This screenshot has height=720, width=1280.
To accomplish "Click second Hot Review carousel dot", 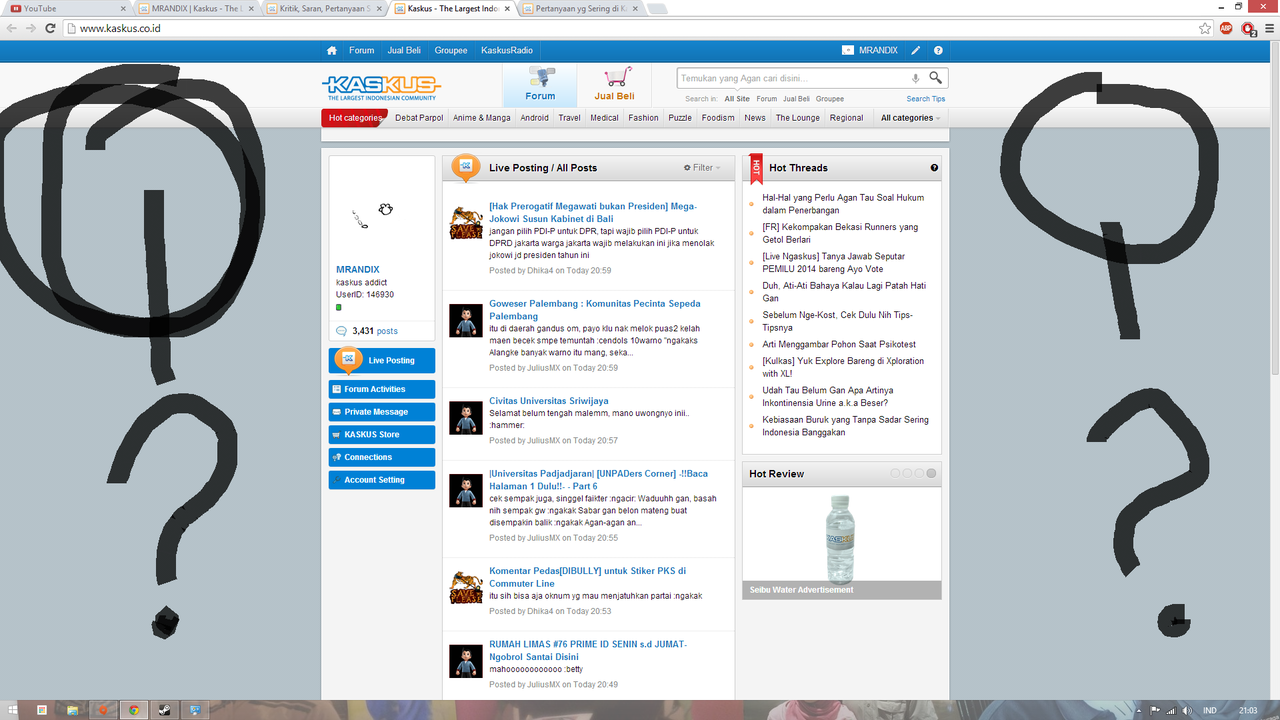I will (x=907, y=473).
